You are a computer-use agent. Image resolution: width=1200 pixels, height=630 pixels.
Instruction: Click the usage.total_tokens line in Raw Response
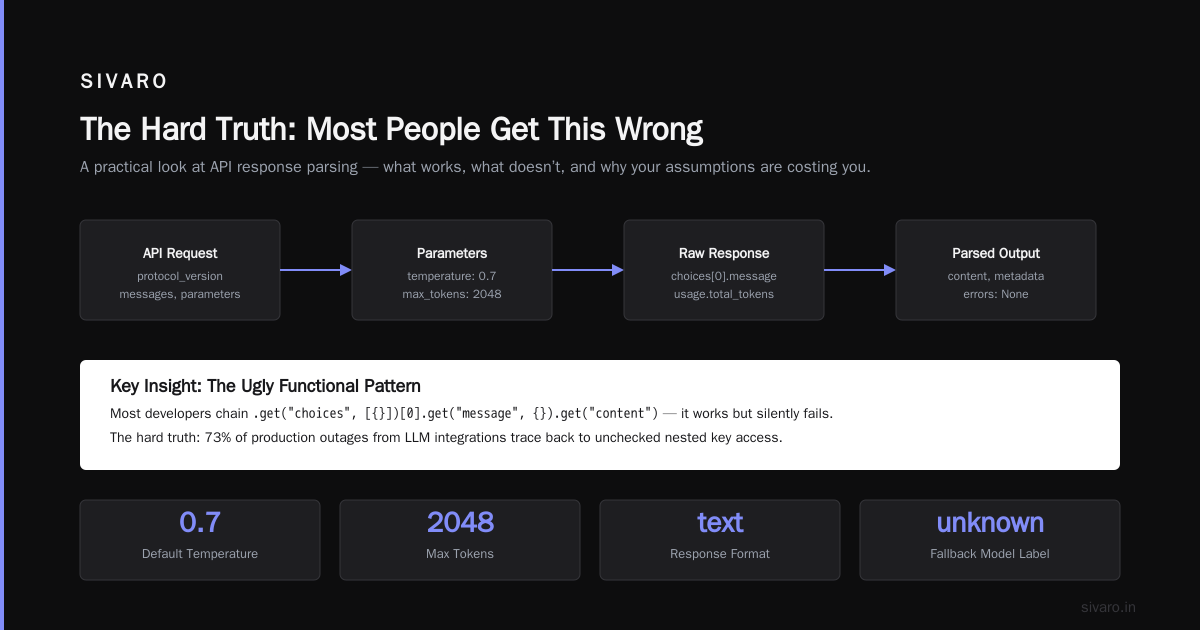pyautogui.click(x=724, y=294)
